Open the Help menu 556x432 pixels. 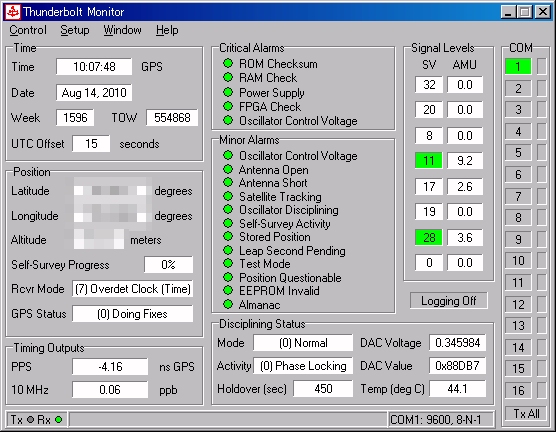[x=167, y=30]
